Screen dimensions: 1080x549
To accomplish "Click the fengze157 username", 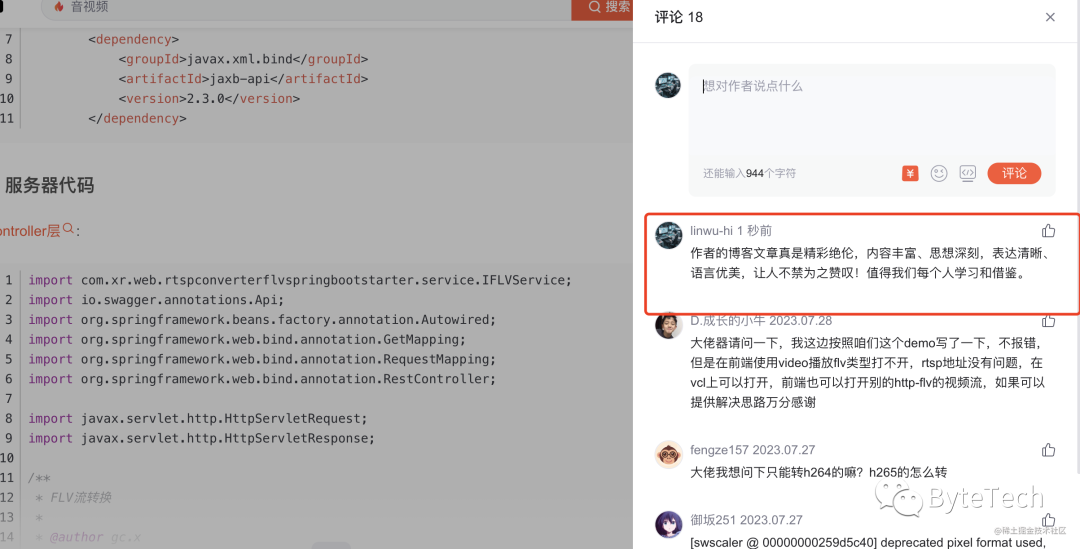I will pos(719,450).
